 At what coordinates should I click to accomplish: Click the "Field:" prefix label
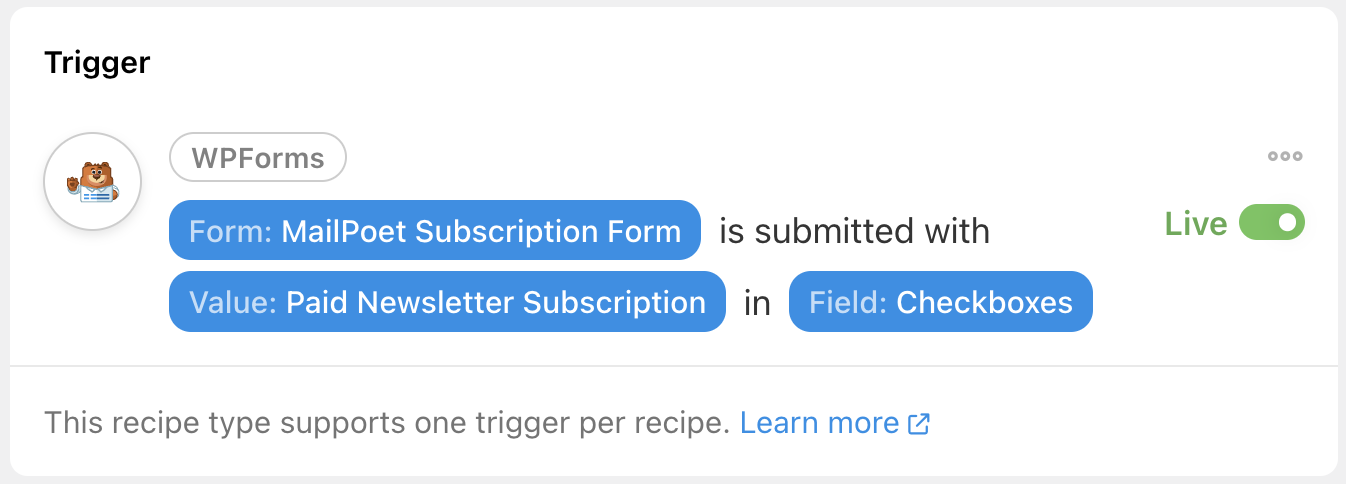(x=848, y=302)
